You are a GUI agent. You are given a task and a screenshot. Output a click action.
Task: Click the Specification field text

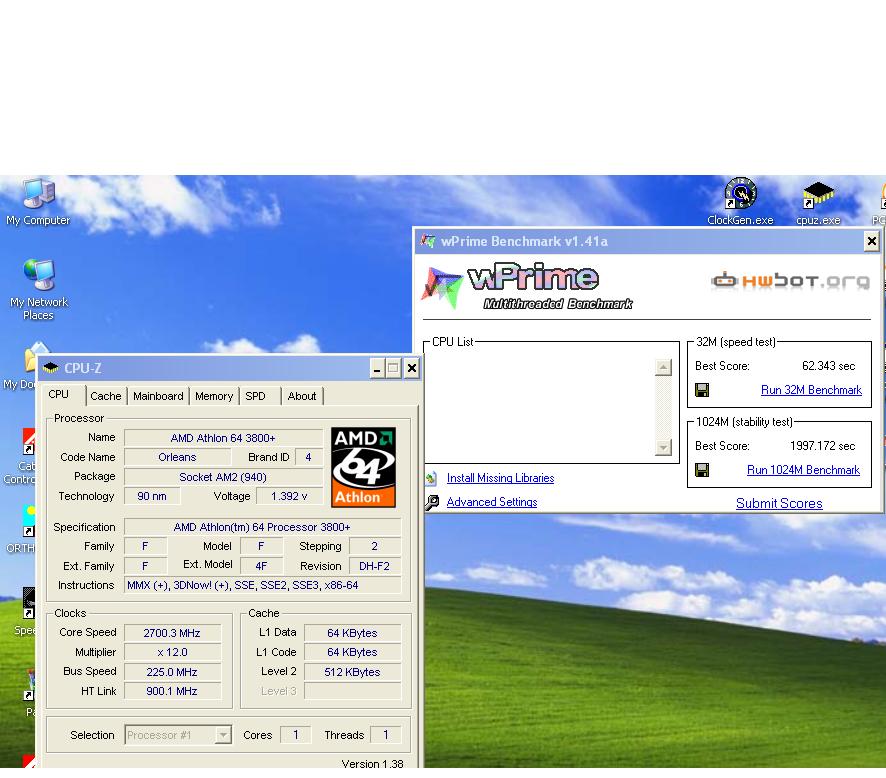pos(263,527)
